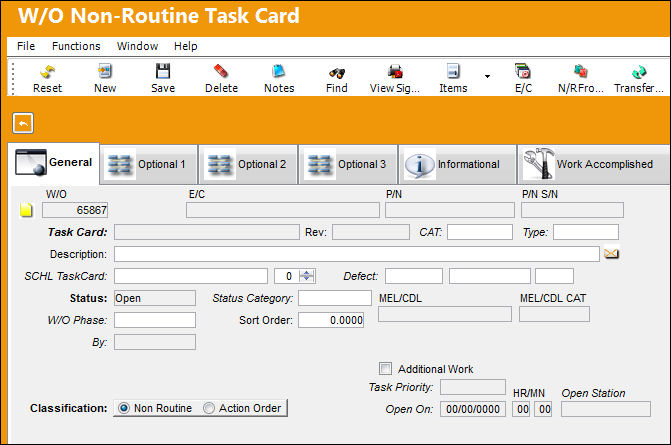Click the MN minutes field

pos(543,409)
